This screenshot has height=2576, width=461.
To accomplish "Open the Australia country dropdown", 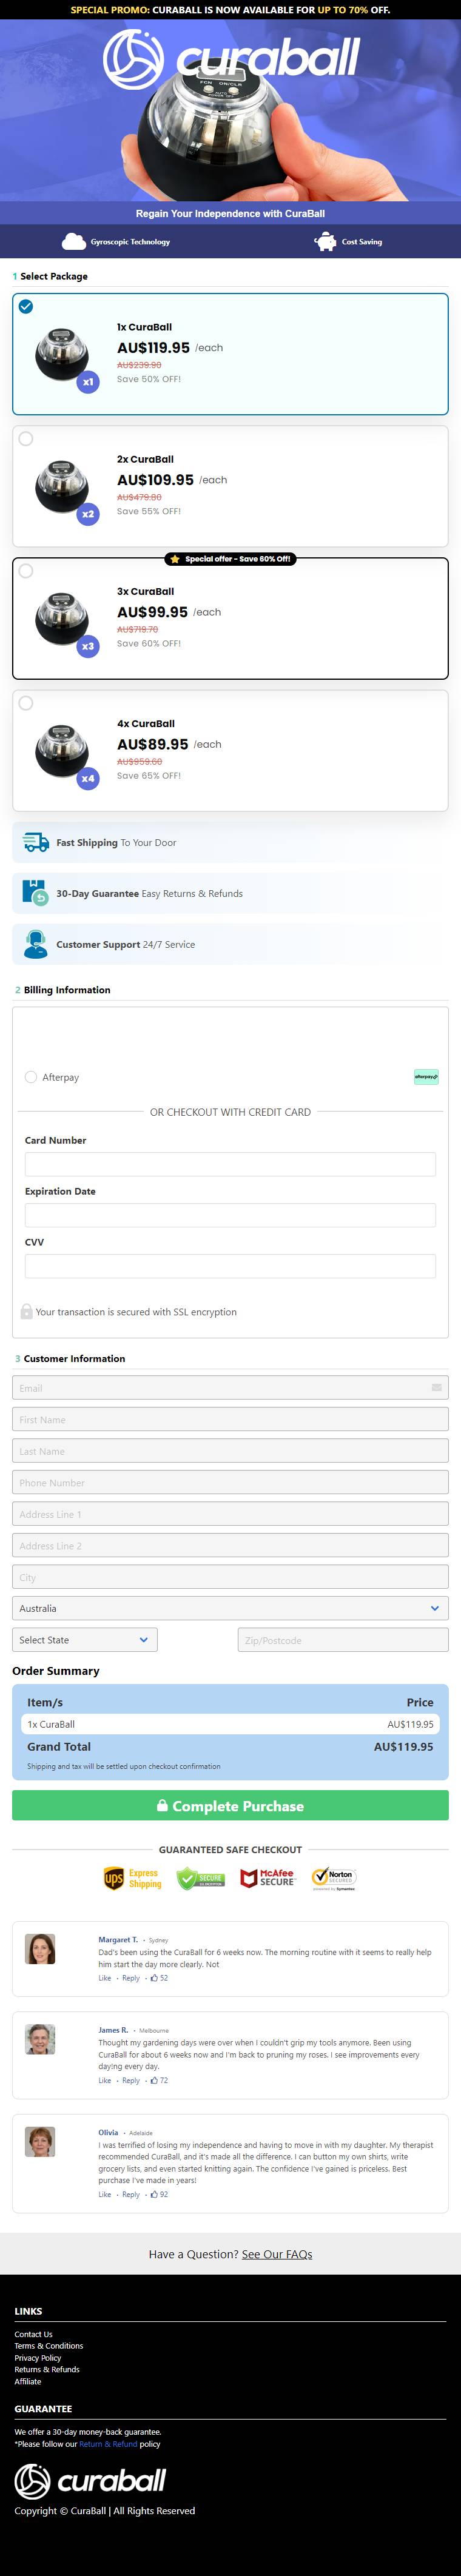I will pos(230,1608).
